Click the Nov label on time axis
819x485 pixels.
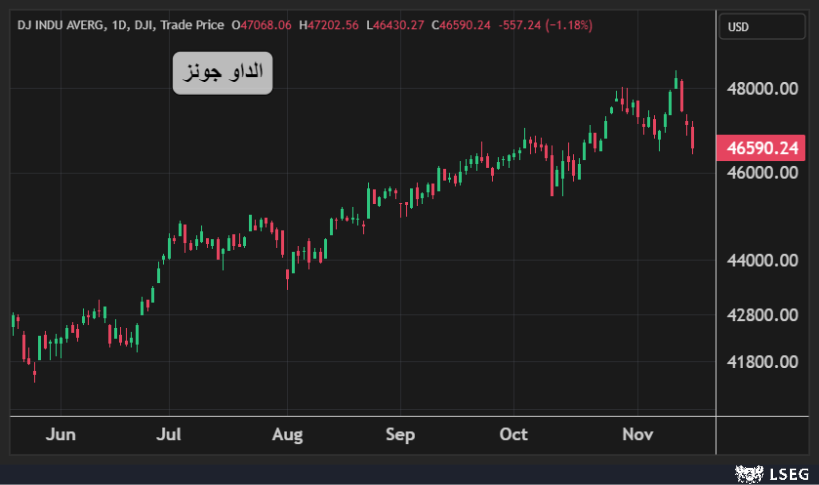(x=637, y=434)
